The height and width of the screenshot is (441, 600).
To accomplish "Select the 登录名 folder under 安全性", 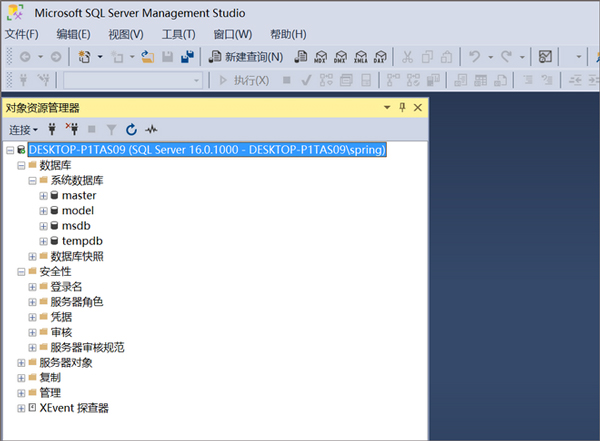I will click(66, 287).
